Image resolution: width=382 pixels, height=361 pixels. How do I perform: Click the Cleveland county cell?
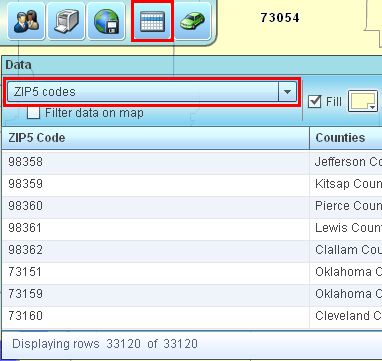point(346,316)
